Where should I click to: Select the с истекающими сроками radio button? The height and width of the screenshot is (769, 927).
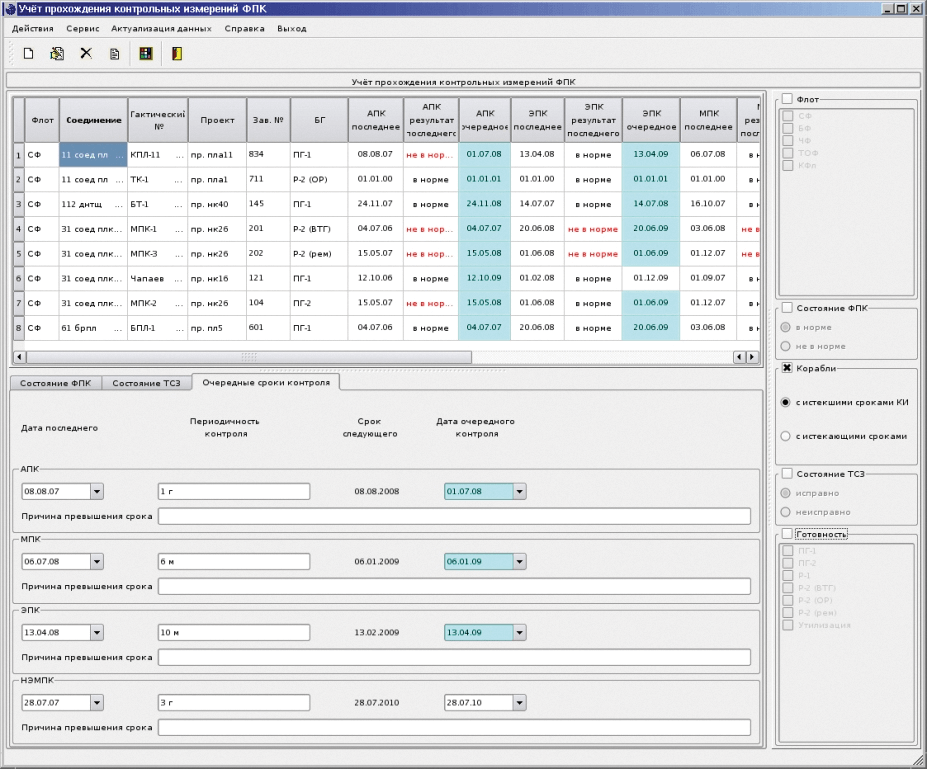pyautogui.click(x=785, y=436)
